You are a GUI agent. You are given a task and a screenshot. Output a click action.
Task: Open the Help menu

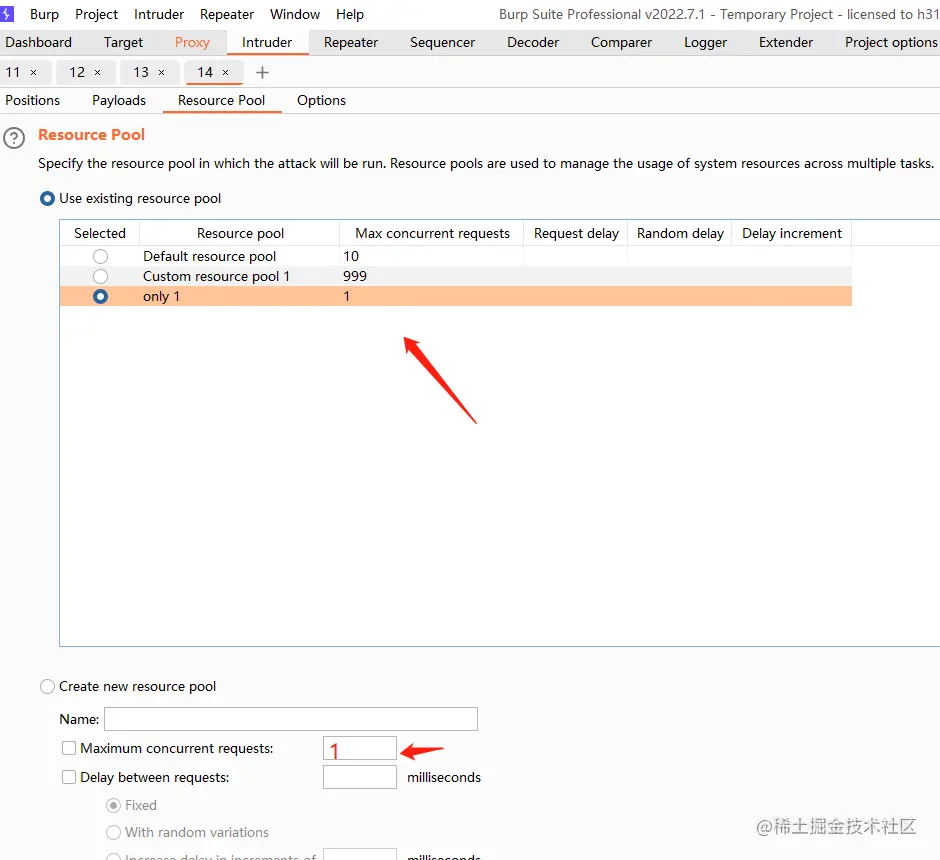(x=350, y=14)
